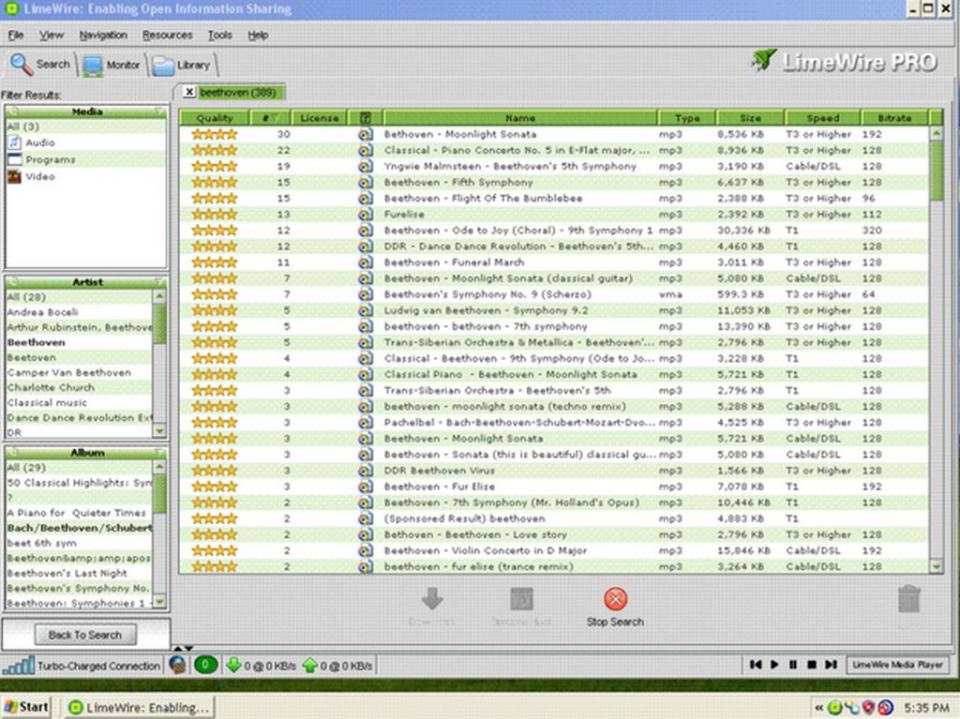Open the View menu
The width and height of the screenshot is (960, 719).
[51, 35]
